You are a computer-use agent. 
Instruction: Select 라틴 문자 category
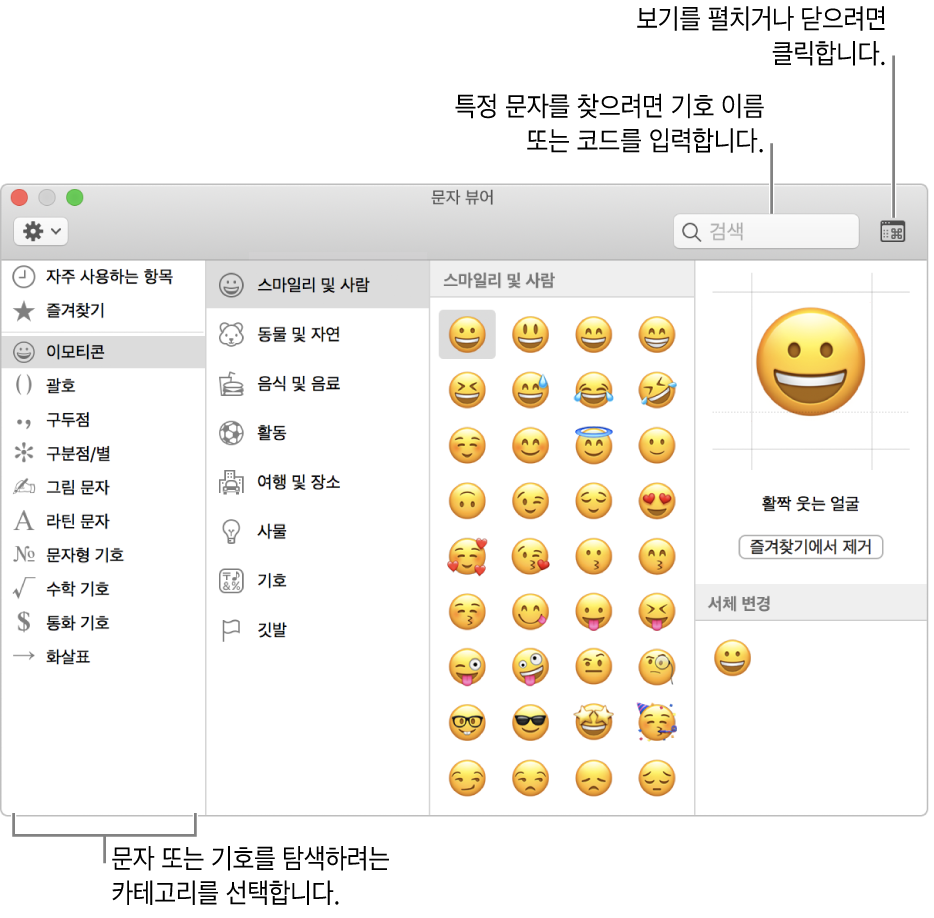point(103,521)
